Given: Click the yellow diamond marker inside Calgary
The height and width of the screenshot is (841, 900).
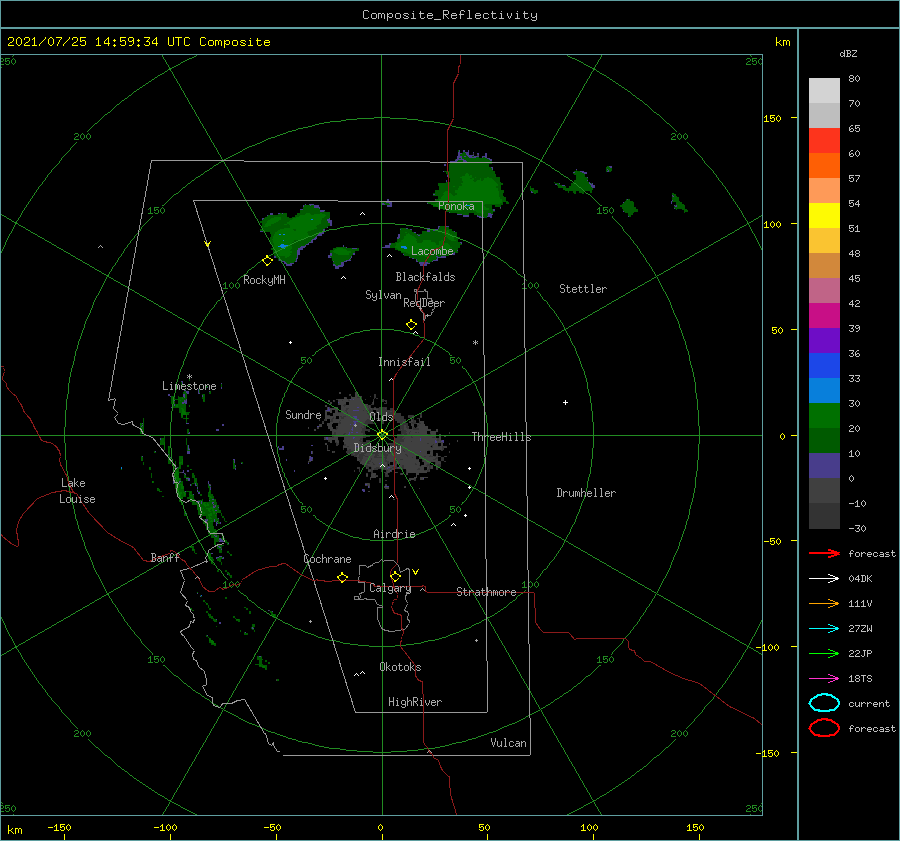Looking at the screenshot, I should (x=395, y=576).
